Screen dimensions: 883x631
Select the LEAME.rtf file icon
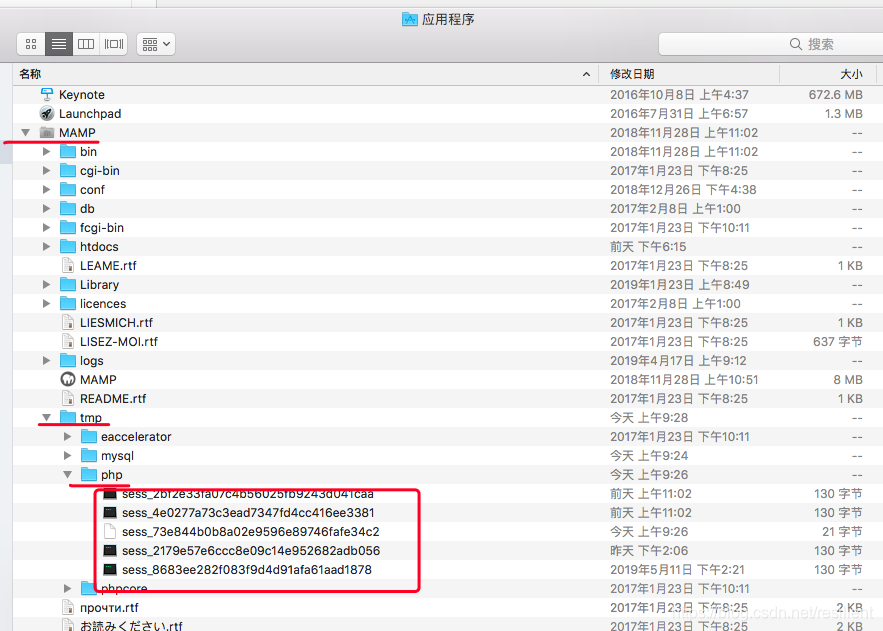68,266
